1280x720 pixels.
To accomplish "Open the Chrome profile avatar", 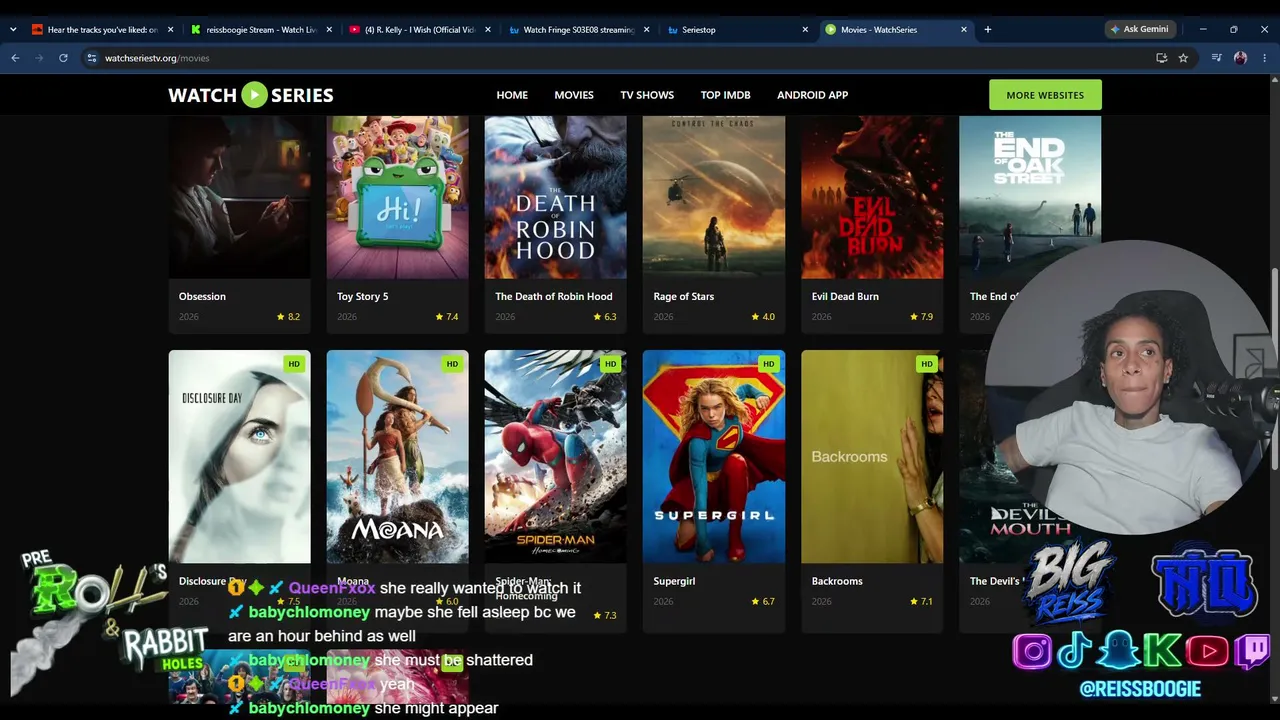I will [1240, 58].
